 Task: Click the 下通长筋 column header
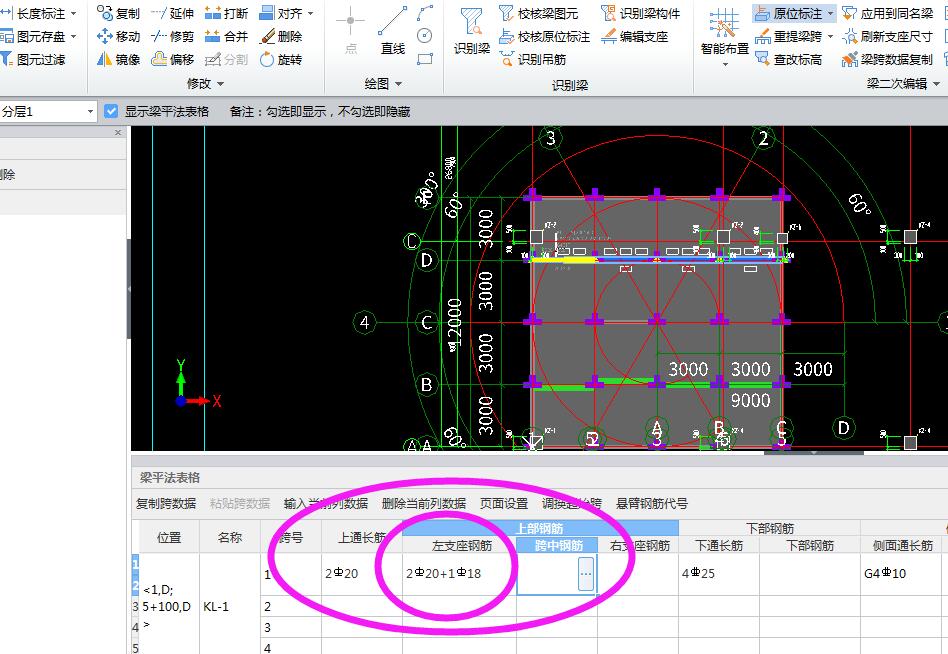pos(719,545)
